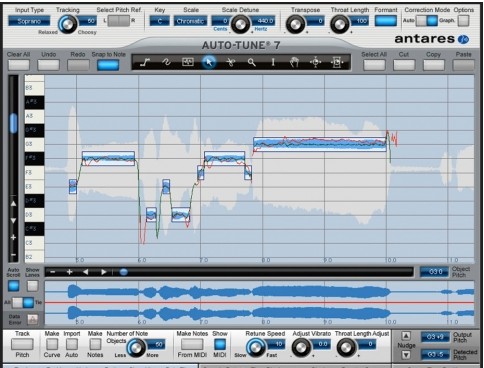The height and width of the screenshot is (368, 484).
Task: Select the I-beam tool
Action: click(273, 62)
